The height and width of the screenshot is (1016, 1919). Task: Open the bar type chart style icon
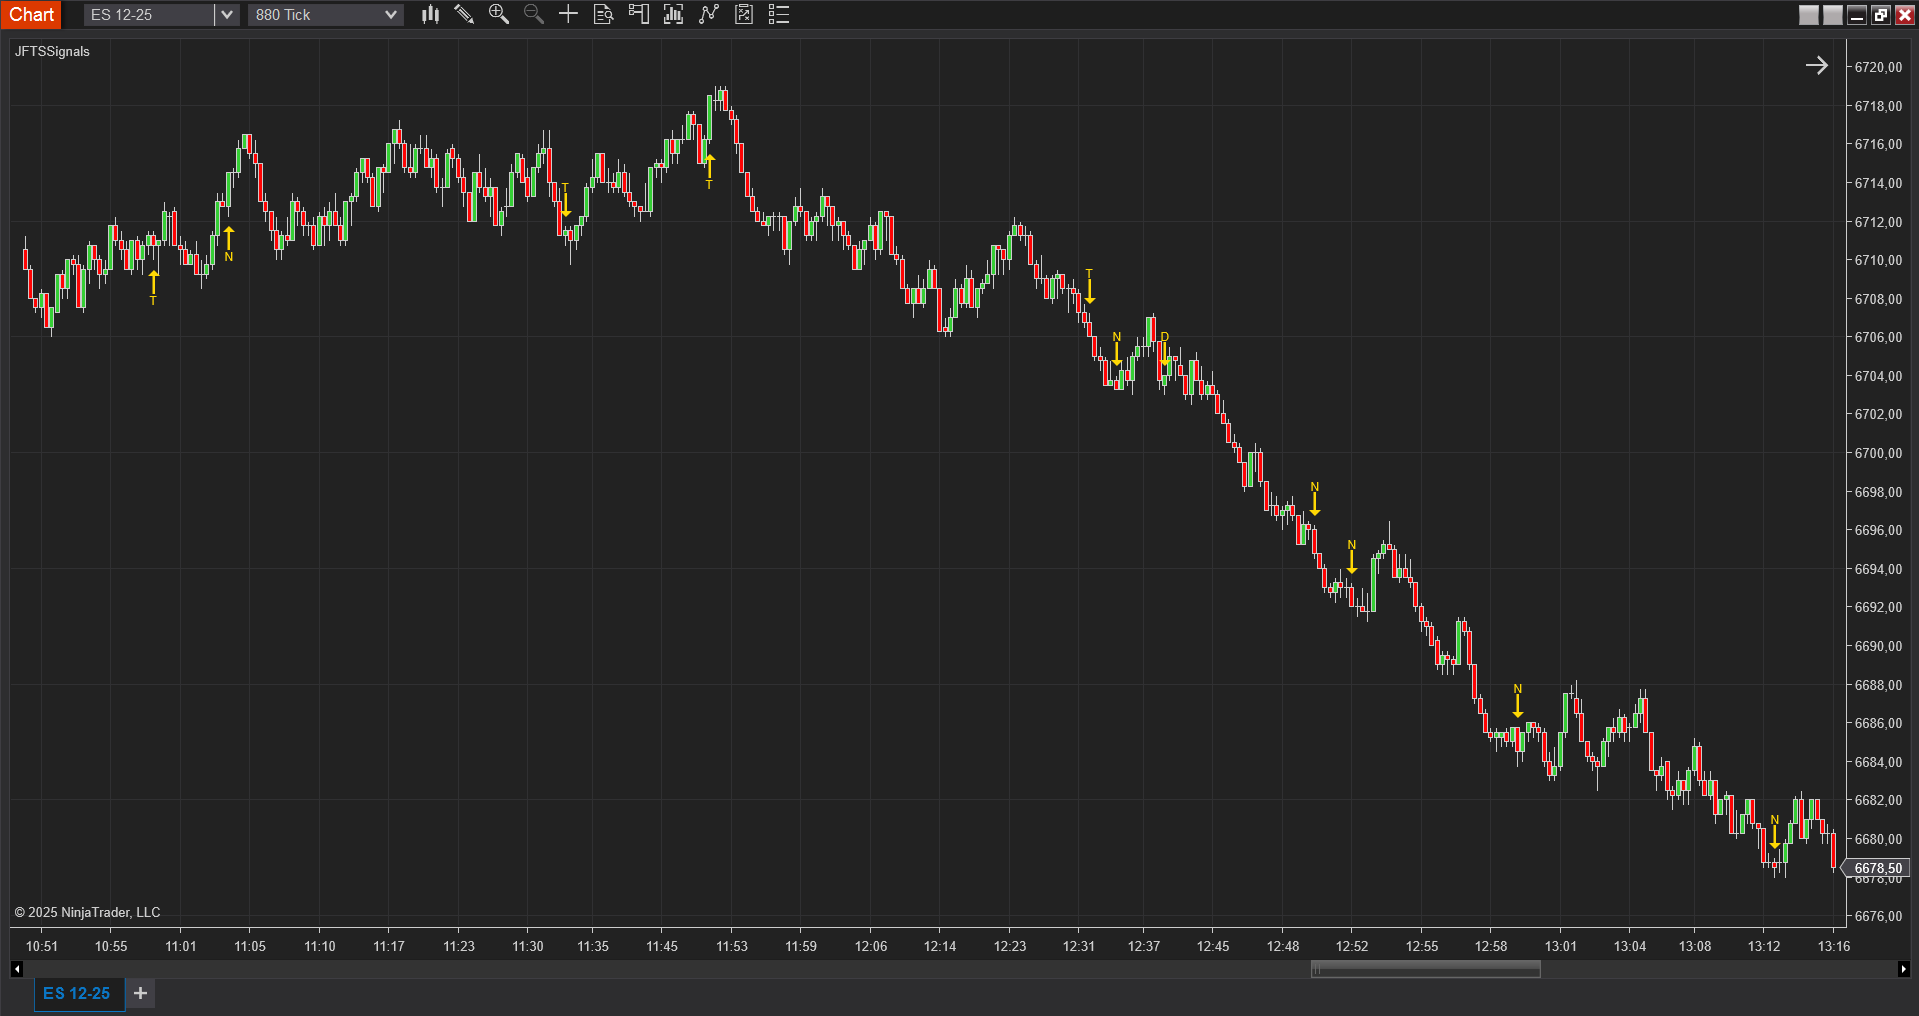pyautogui.click(x=430, y=14)
